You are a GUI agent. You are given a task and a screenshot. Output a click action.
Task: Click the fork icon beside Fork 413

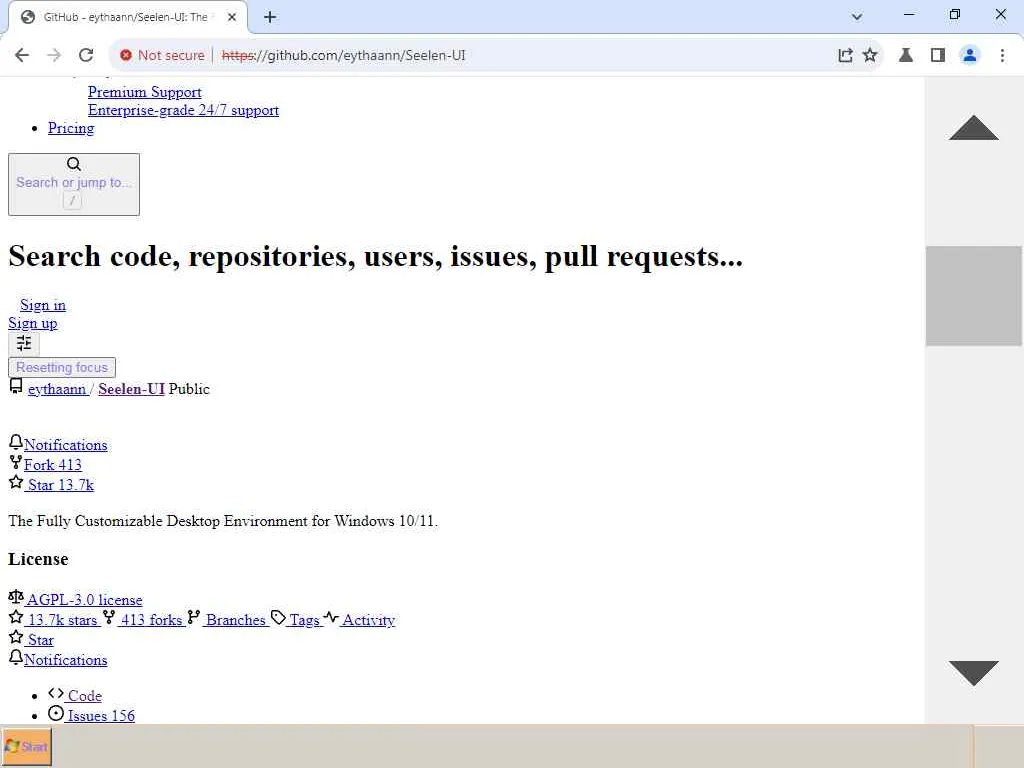click(16, 462)
